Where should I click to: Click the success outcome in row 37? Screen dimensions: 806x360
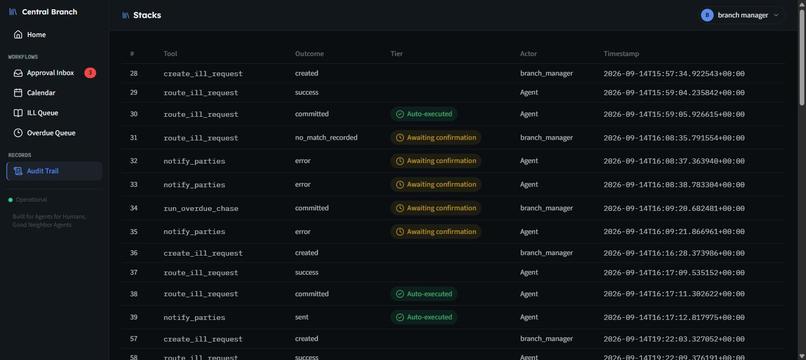pyautogui.click(x=307, y=273)
